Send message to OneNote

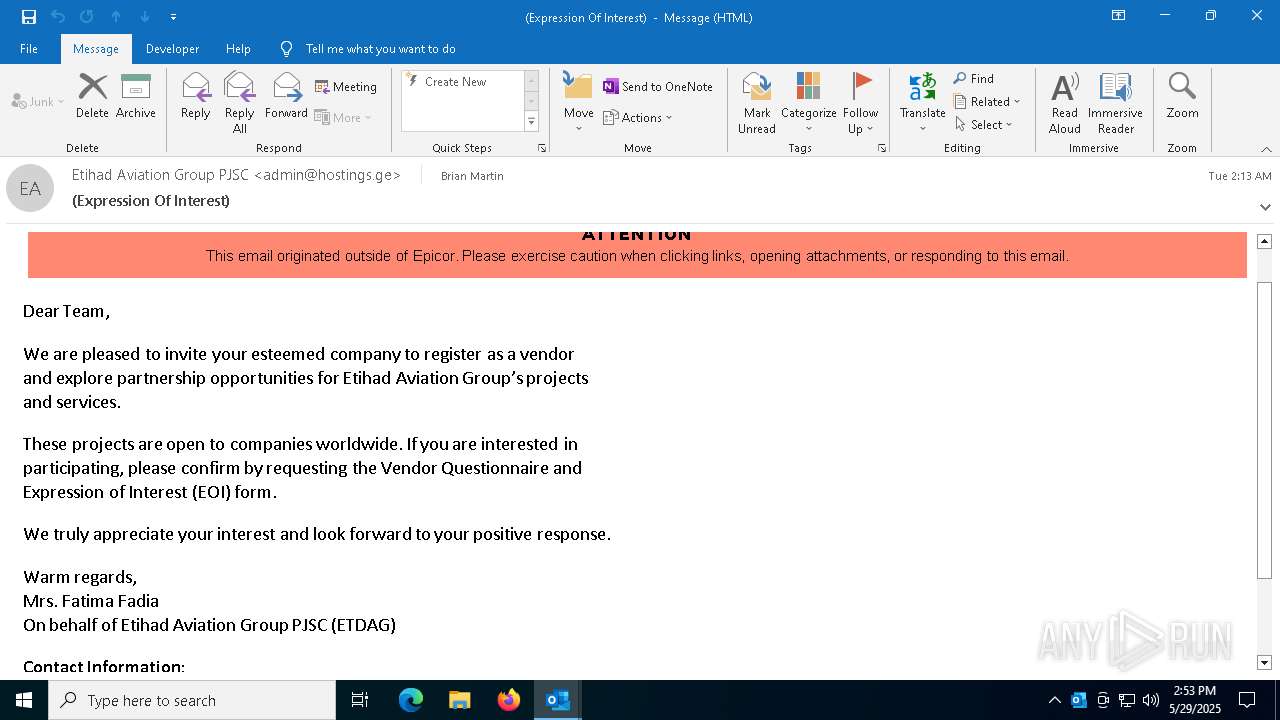tap(658, 87)
